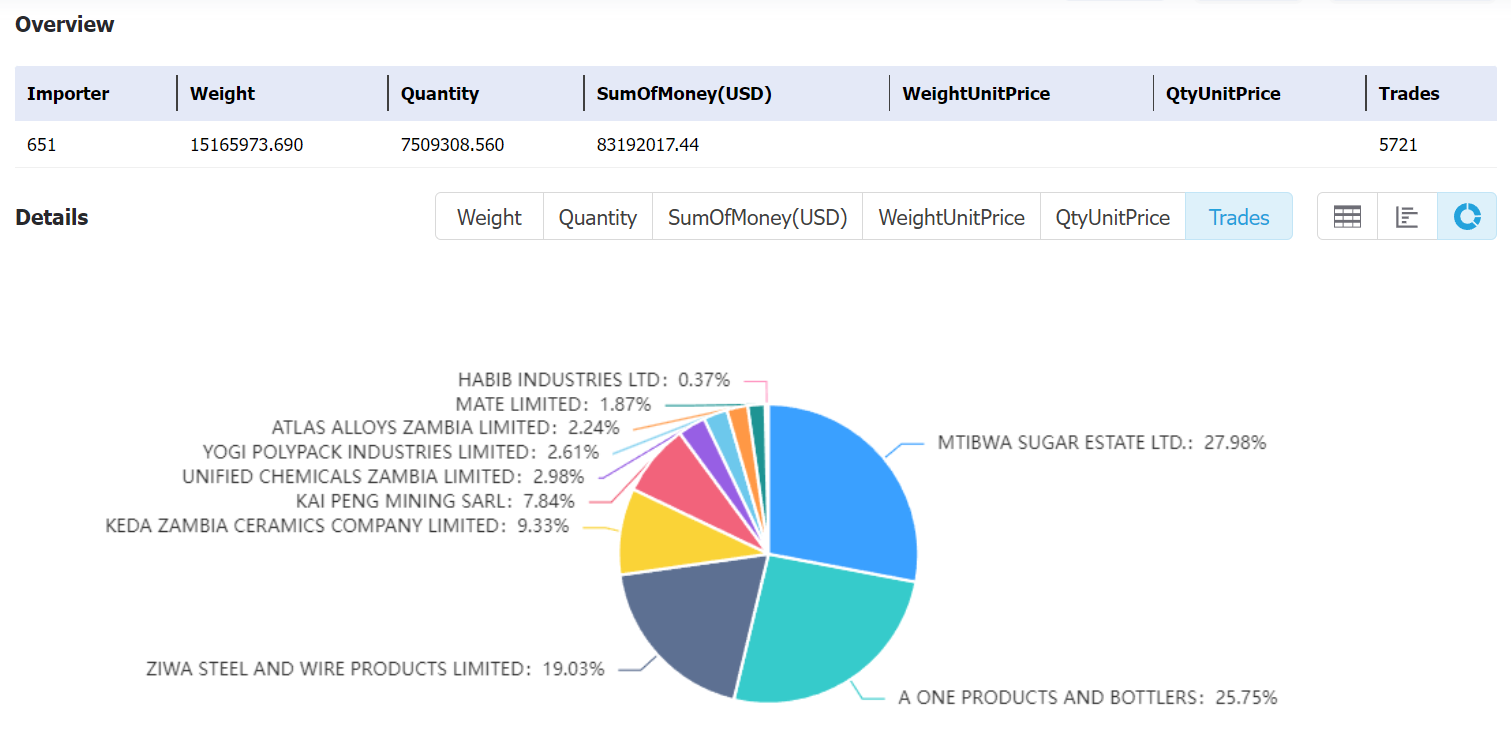Select the Quantity tab in Details
The width and height of the screenshot is (1511, 735).
597,217
